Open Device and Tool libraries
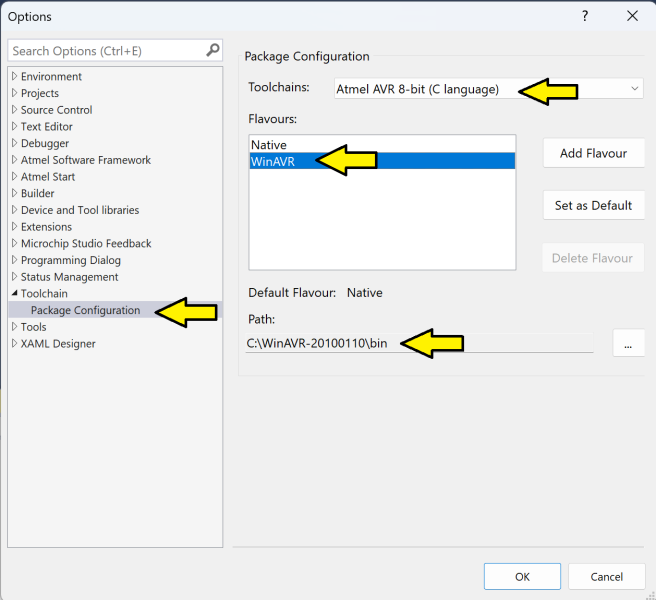Viewport: 656px width, 600px height. tap(79, 210)
